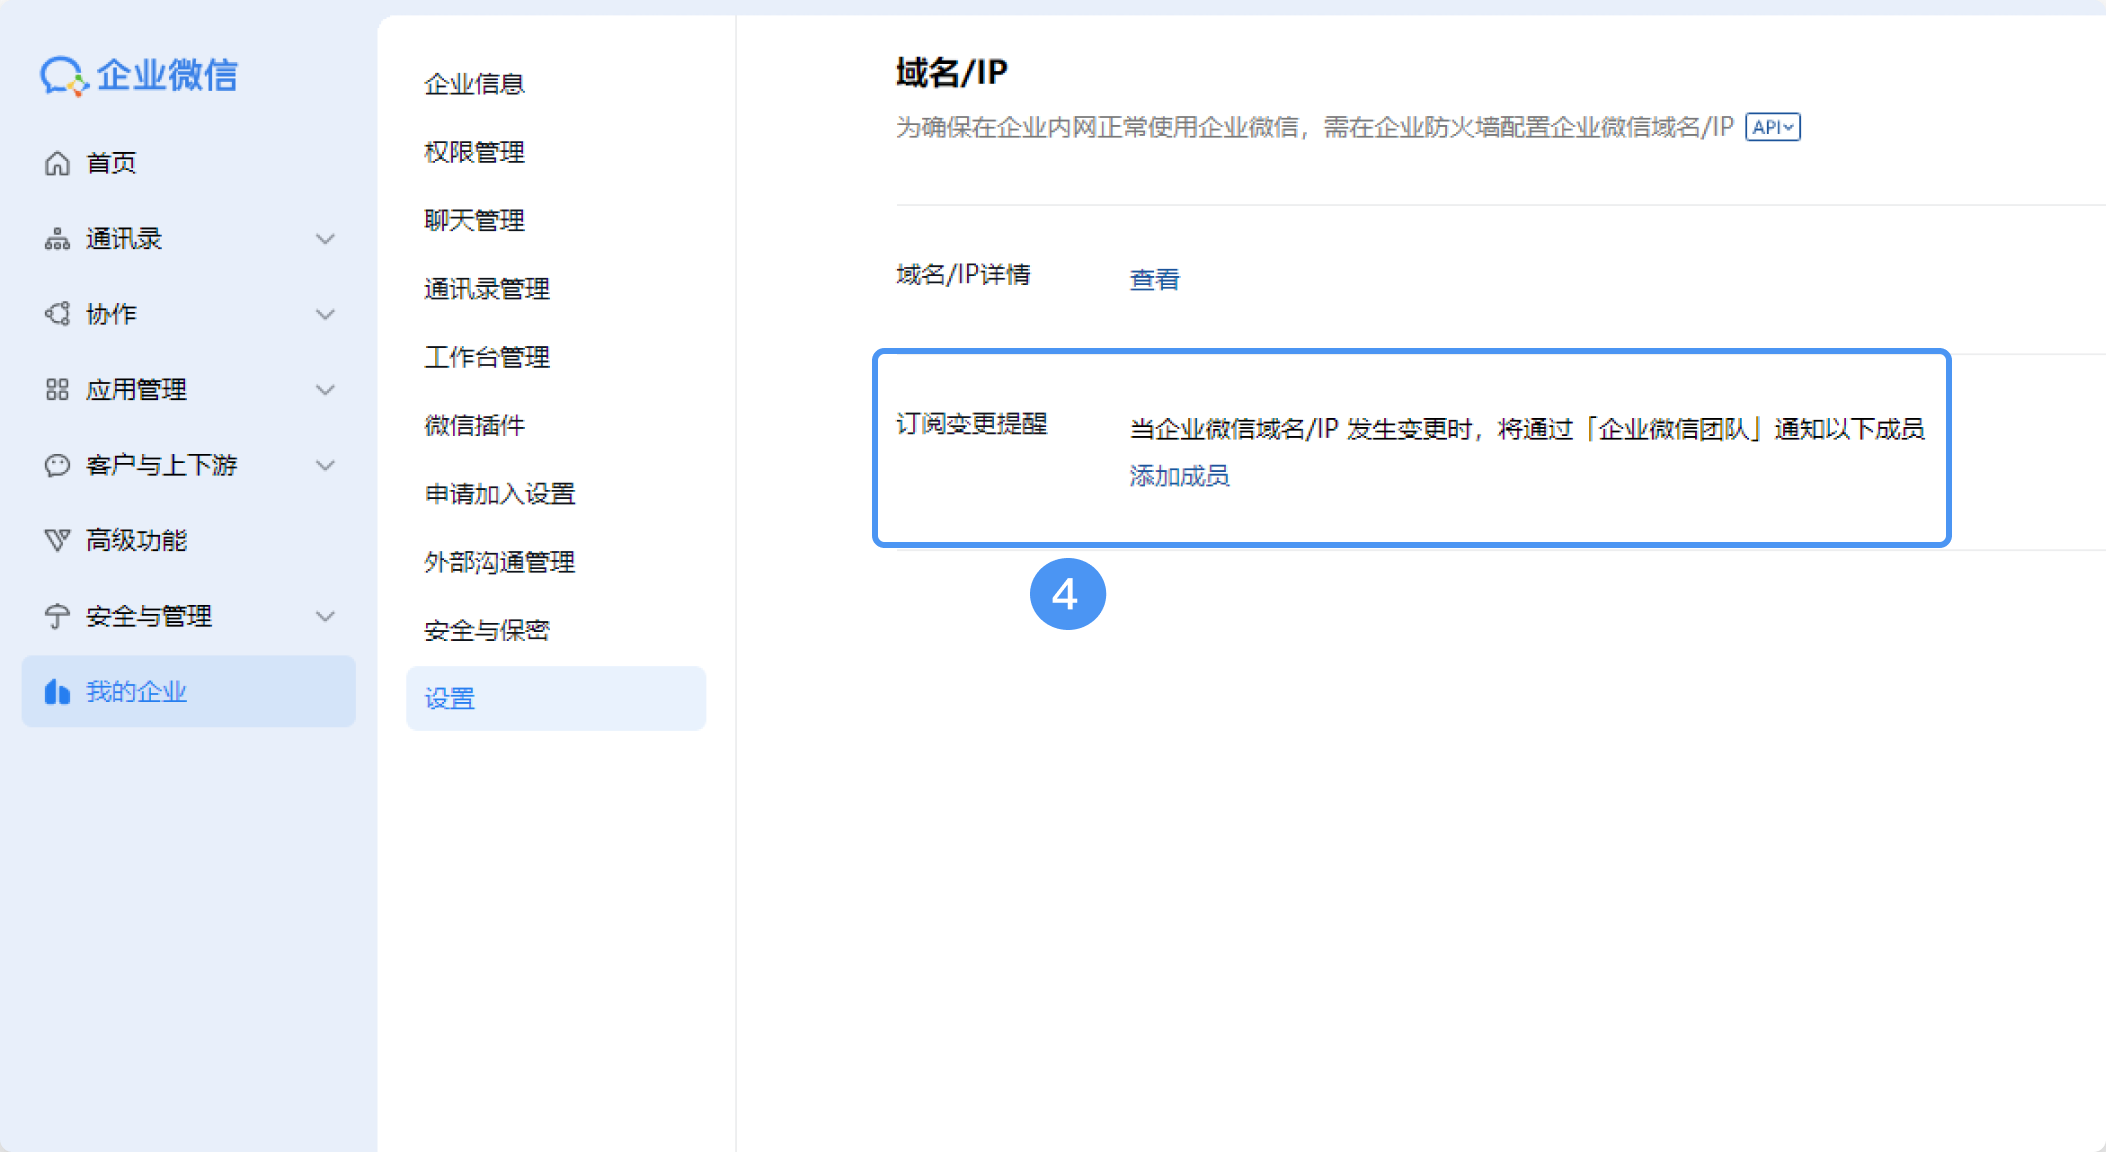2106x1152 pixels.
Task: Click the home icon beside 首页
Action: pos(57,163)
